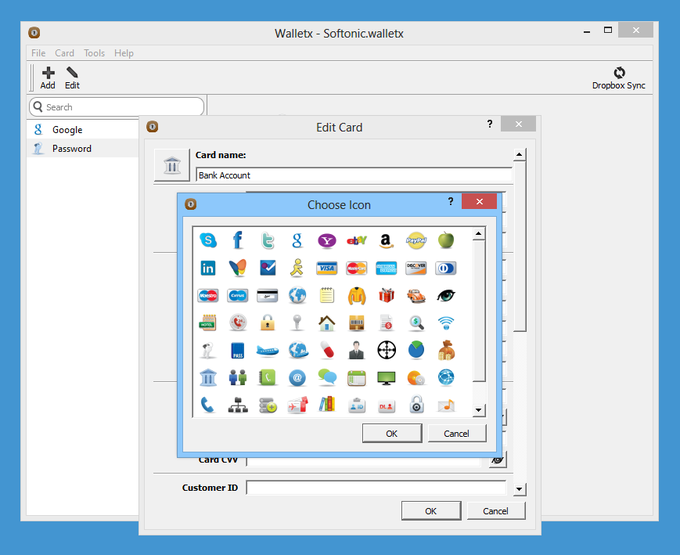Open the Card menu
This screenshot has height=555, width=680.
coord(64,53)
